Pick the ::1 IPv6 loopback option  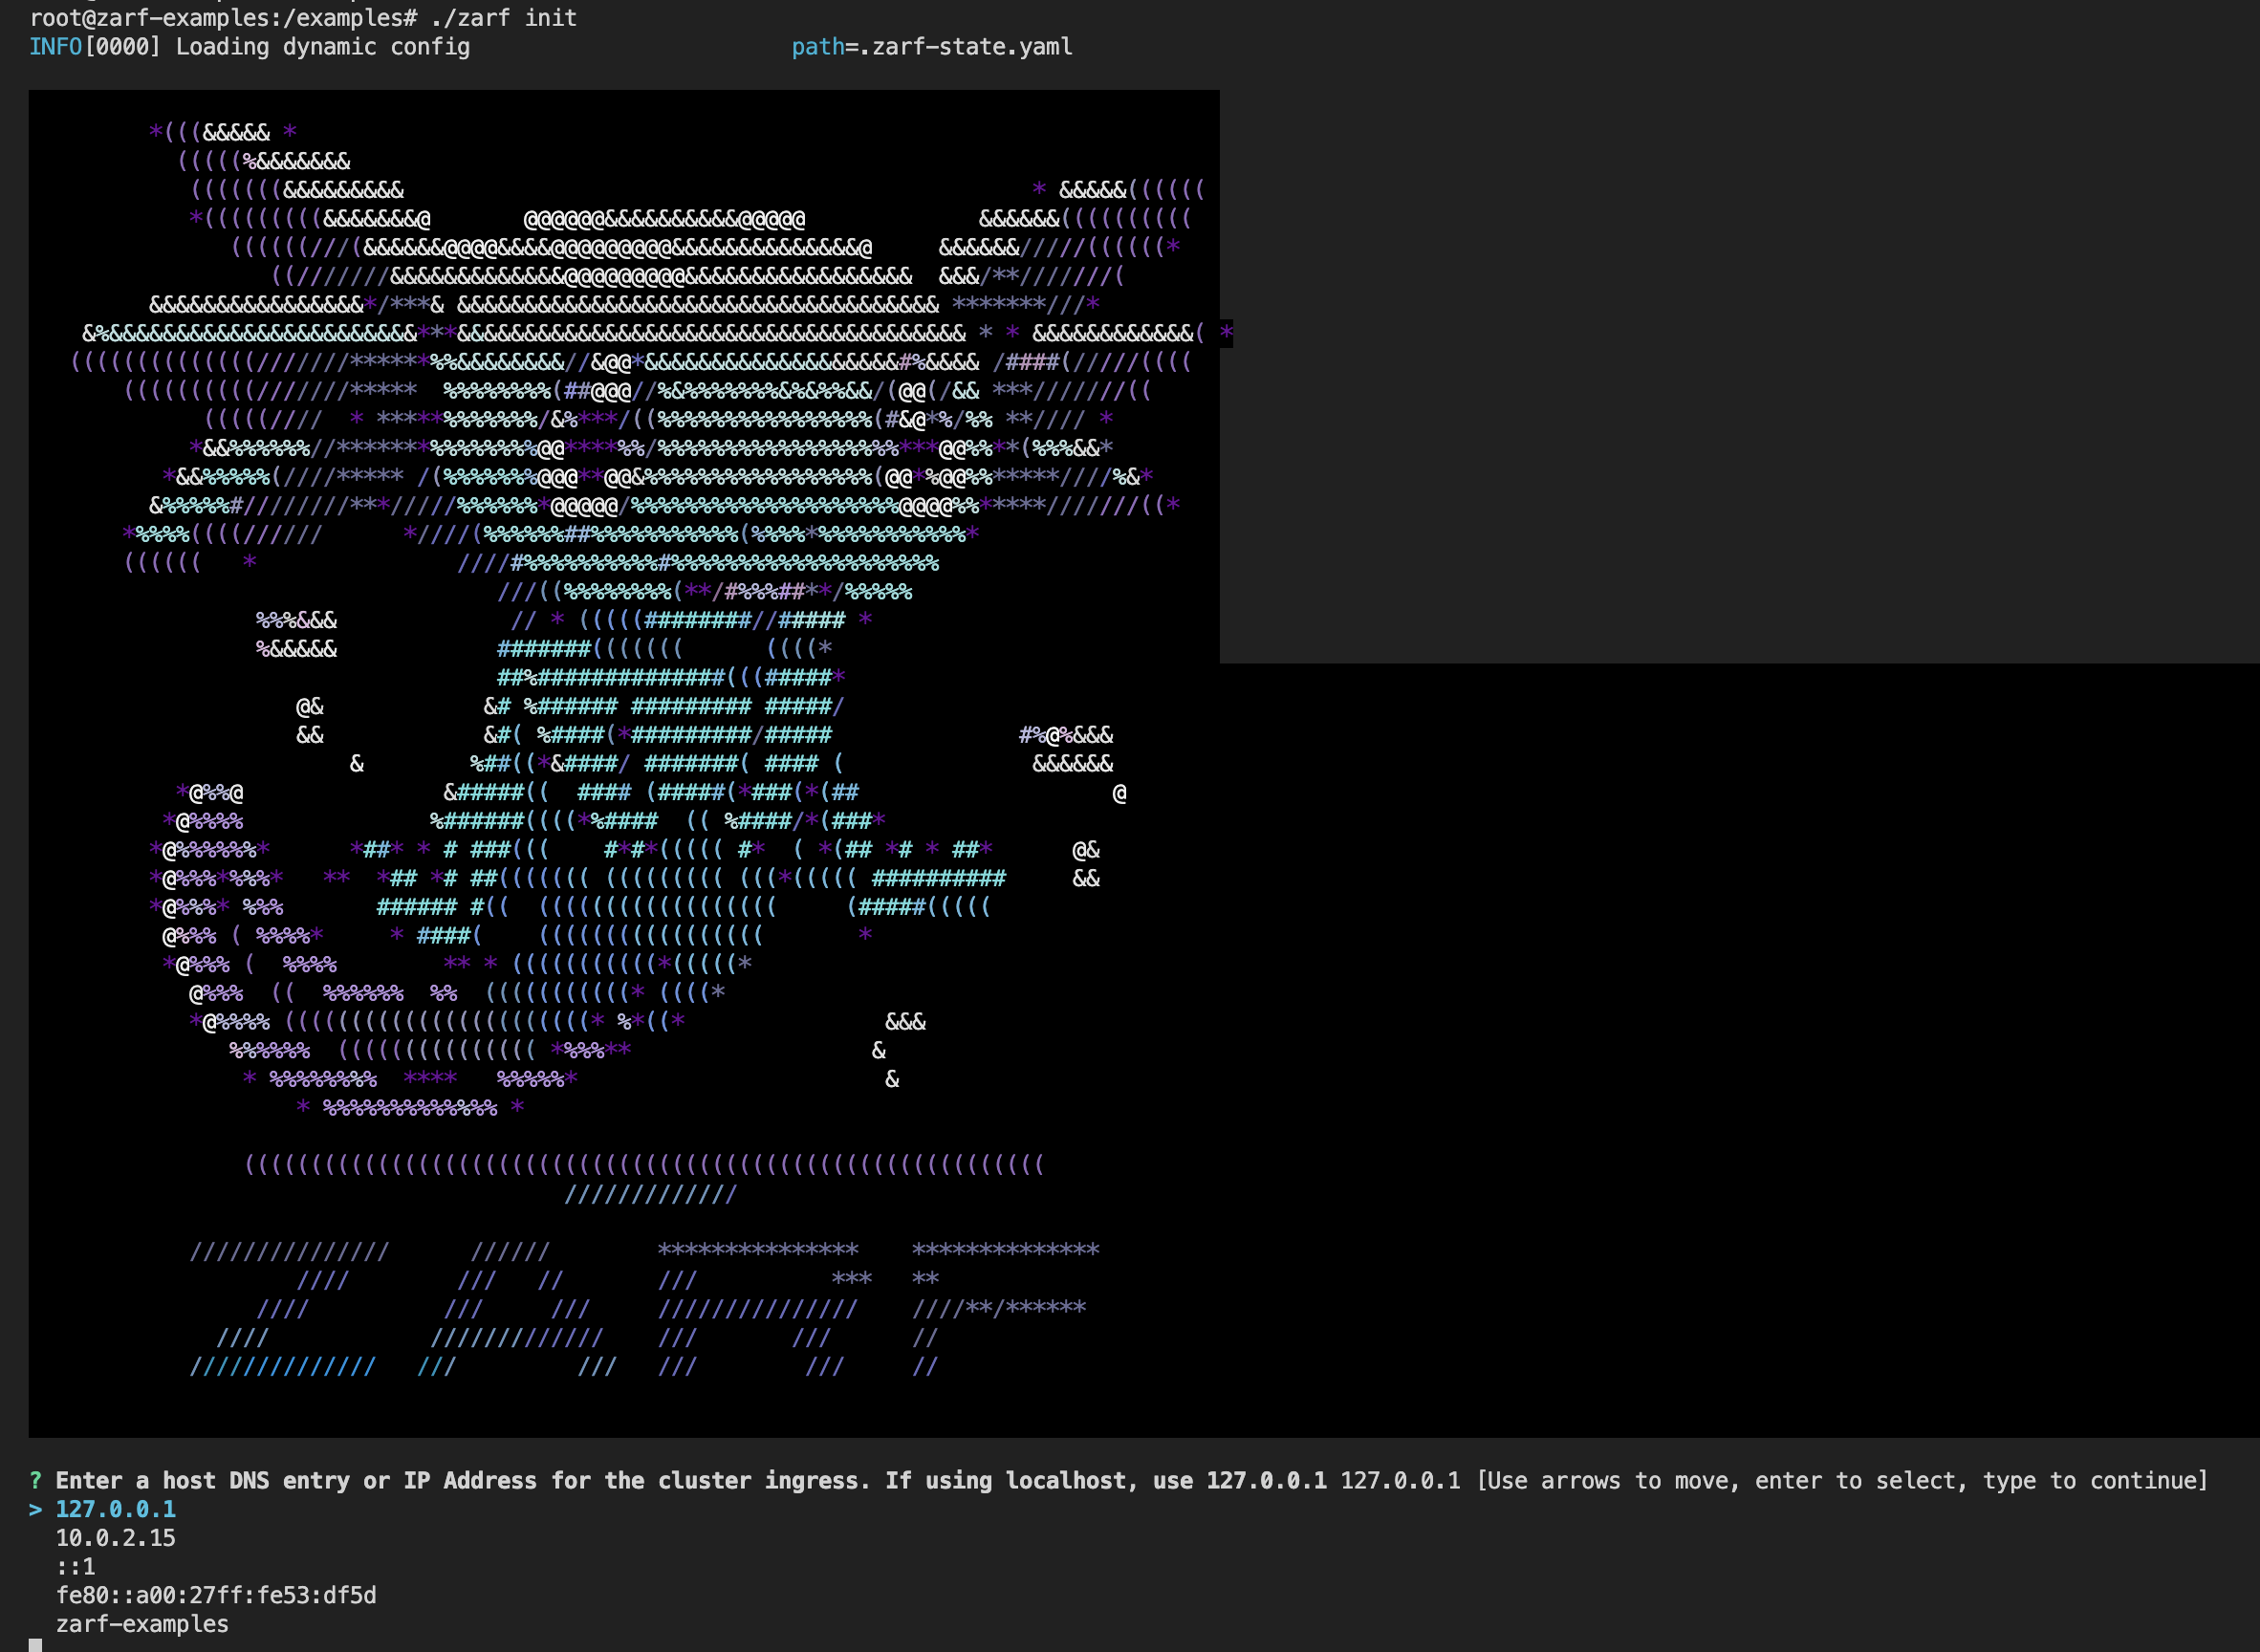coord(76,1567)
